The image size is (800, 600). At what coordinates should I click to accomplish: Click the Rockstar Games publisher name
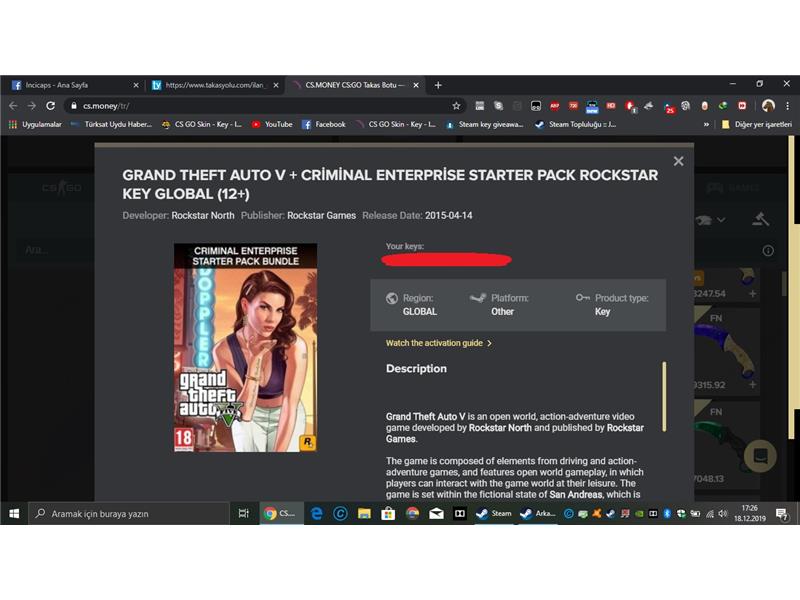[x=321, y=215]
